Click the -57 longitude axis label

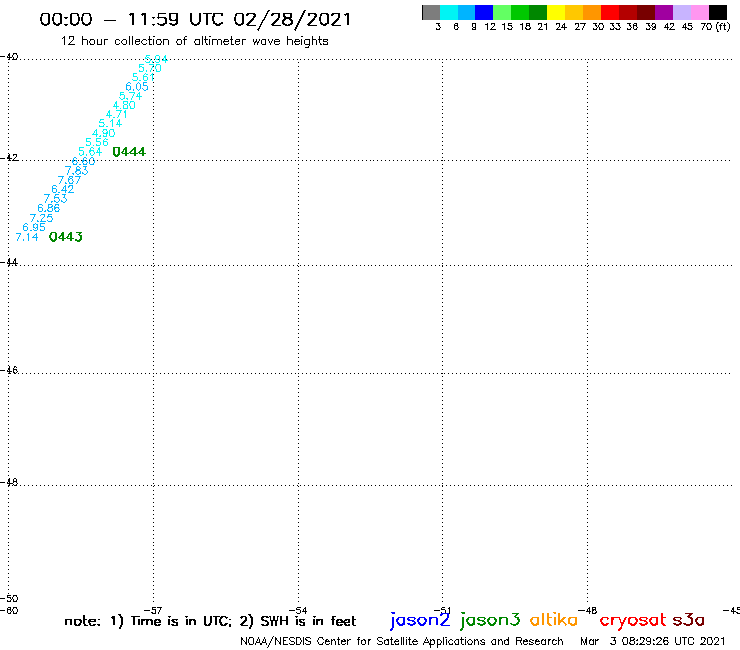[153, 610]
